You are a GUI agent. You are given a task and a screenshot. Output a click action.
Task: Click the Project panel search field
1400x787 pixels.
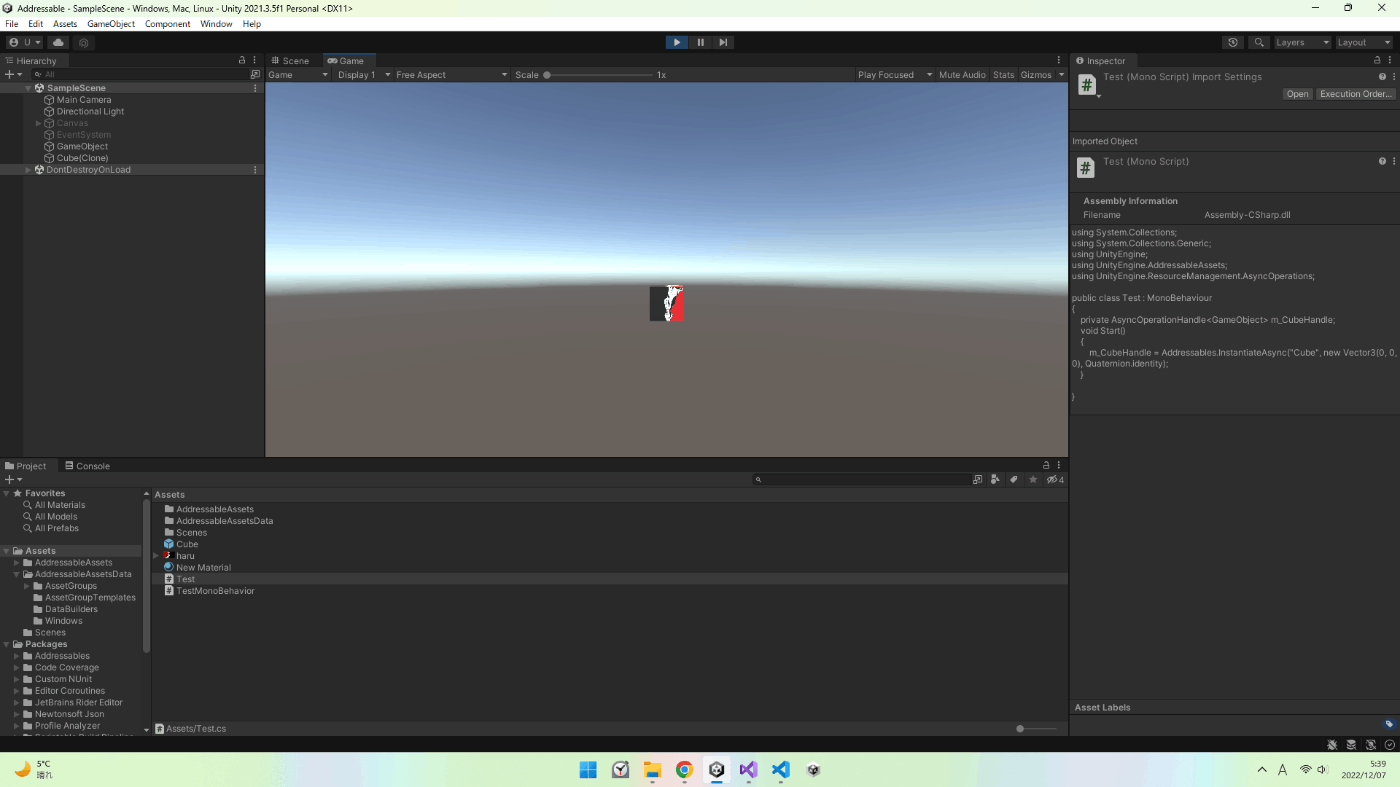[860, 480]
